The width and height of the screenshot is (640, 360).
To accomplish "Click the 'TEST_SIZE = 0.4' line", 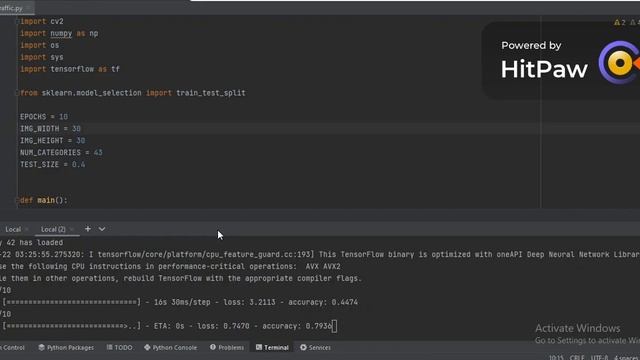I will (53, 164).
